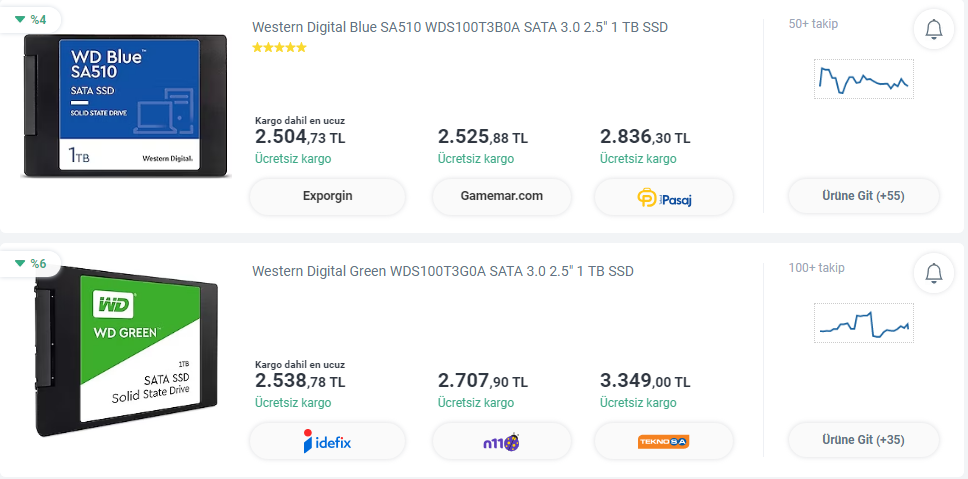
Task: Click Ücretsiz kargo under 2.836,30 TL
Action: [x=638, y=159]
